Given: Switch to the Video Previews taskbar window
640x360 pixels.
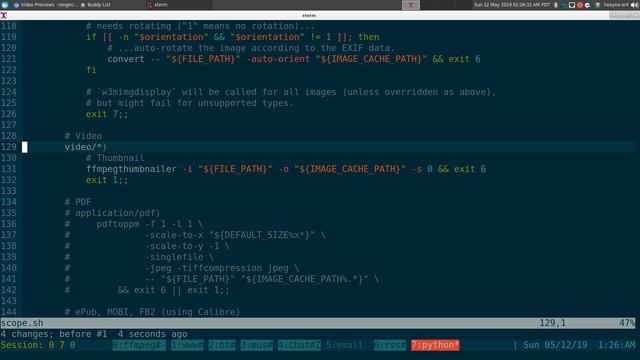Looking at the screenshot, I should (45, 5).
